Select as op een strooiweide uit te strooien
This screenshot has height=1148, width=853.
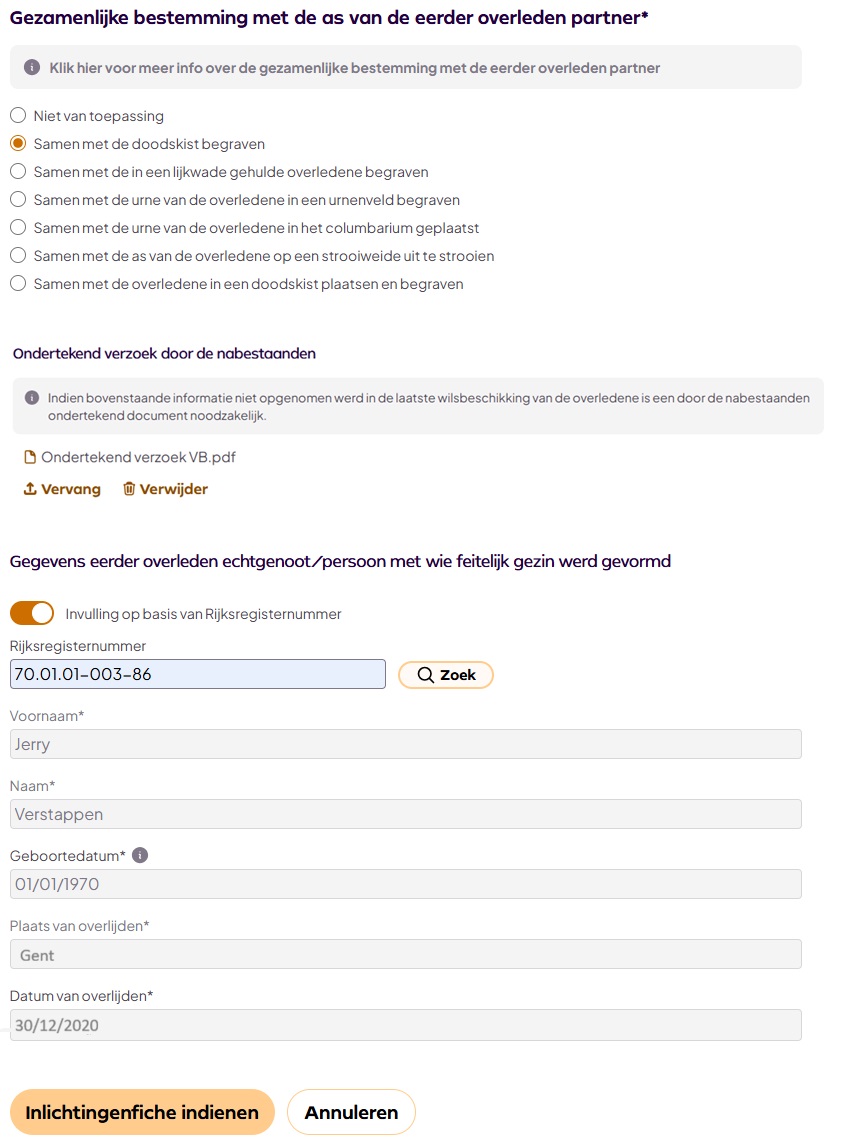click(x=17, y=255)
